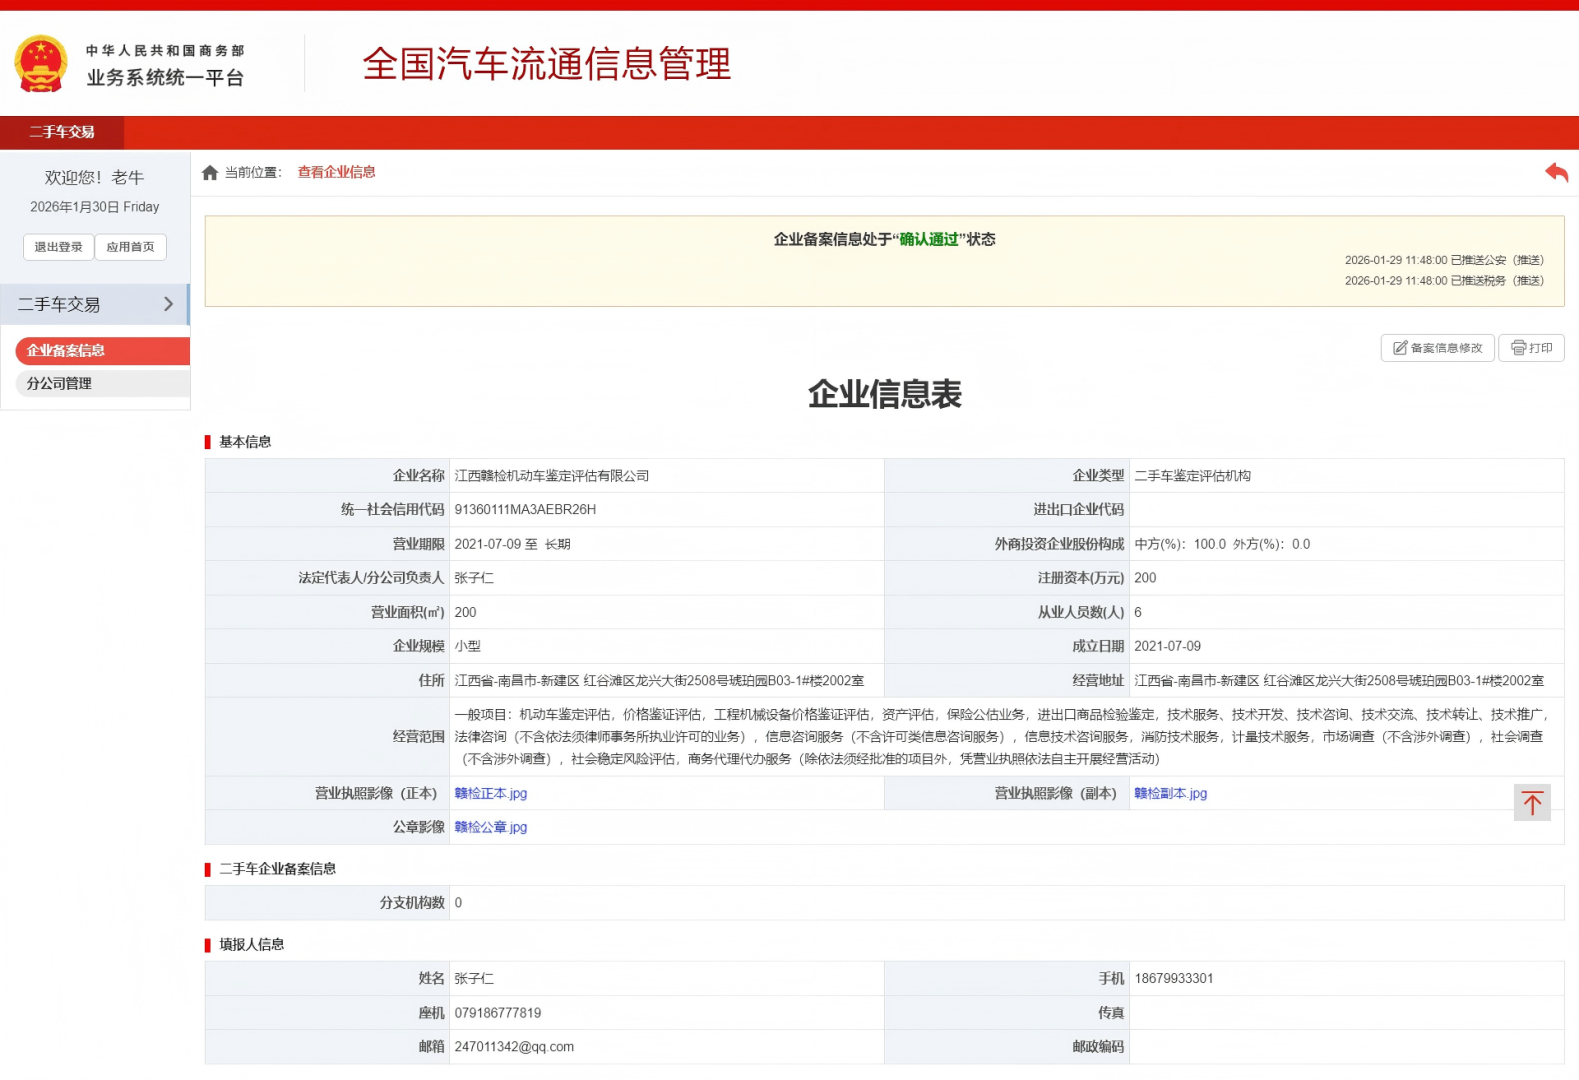Click the 应用首页 button

(x=131, y=247)
